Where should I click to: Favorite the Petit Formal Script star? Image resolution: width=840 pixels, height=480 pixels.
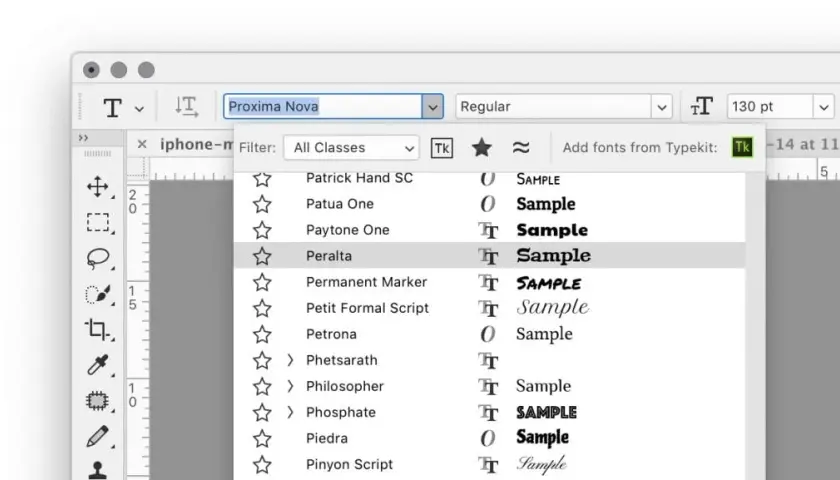(x=262, y=309)
